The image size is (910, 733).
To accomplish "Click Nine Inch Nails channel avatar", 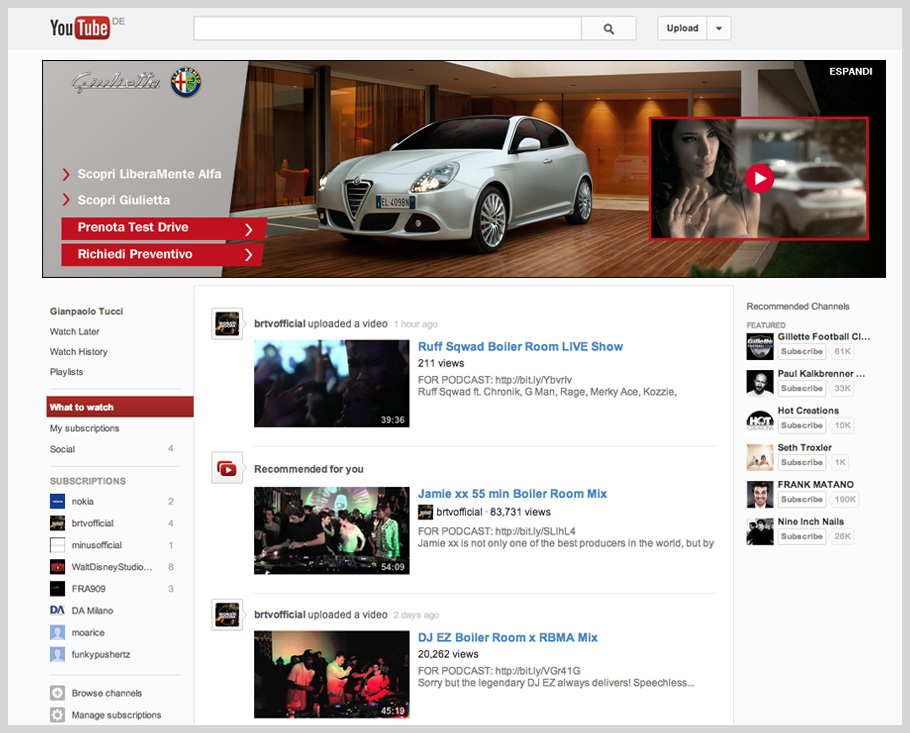I will (x=760, y=532).
